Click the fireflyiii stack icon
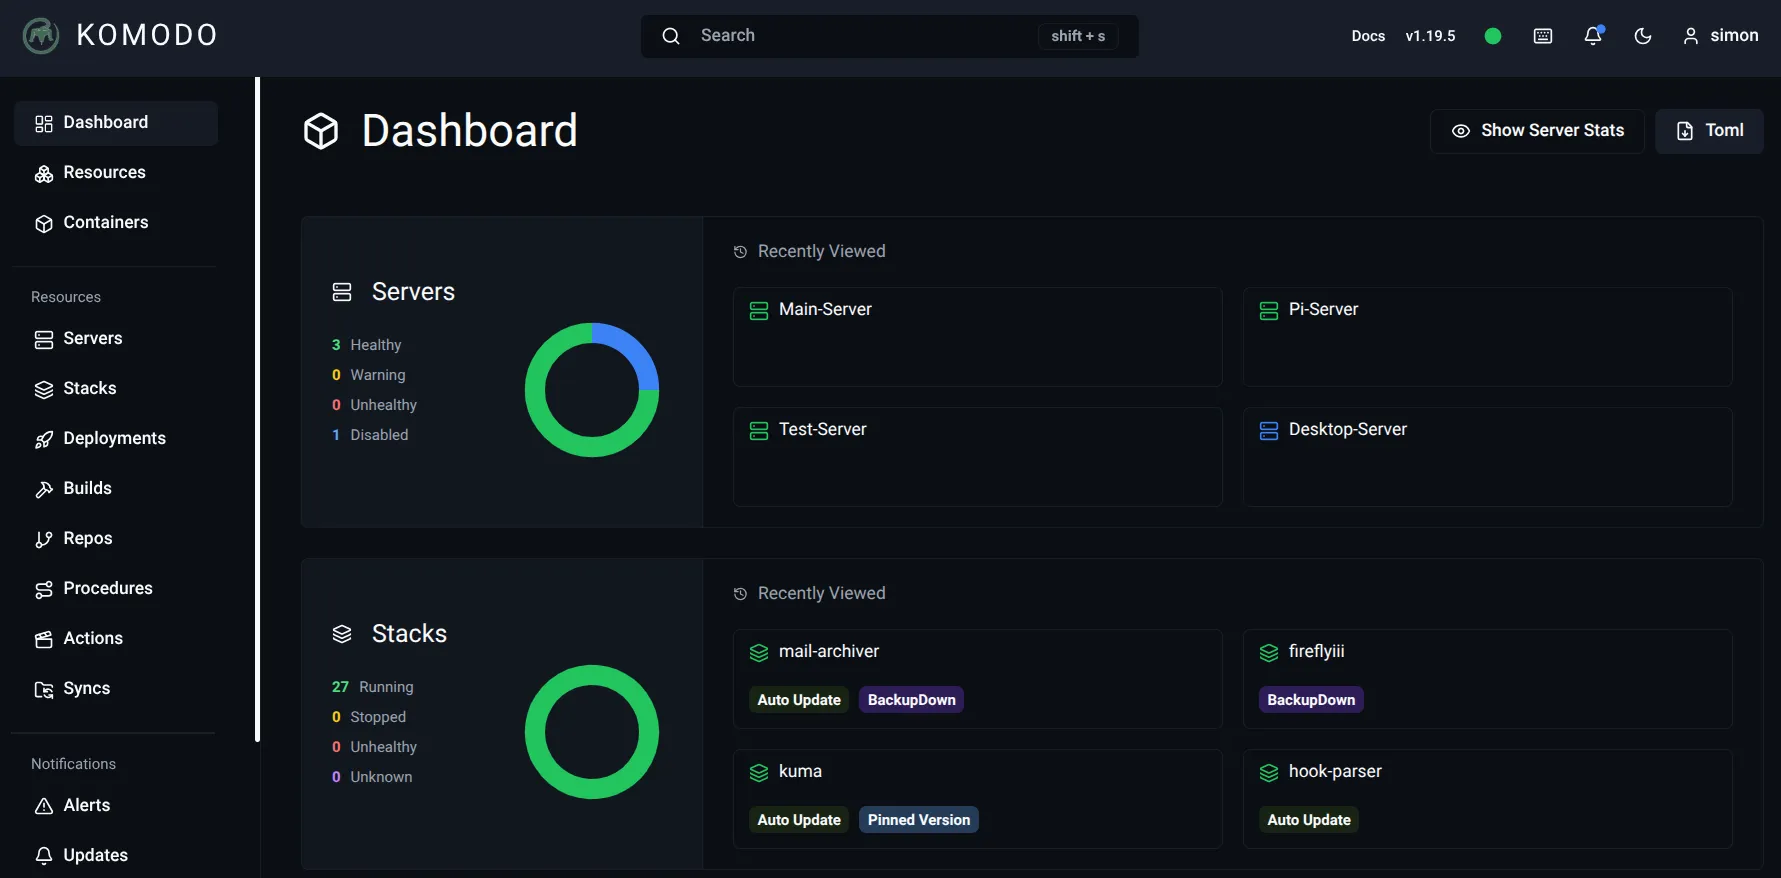Image resolution: width=1781 pixels, height=878 pixels. tap(1269, 653)
